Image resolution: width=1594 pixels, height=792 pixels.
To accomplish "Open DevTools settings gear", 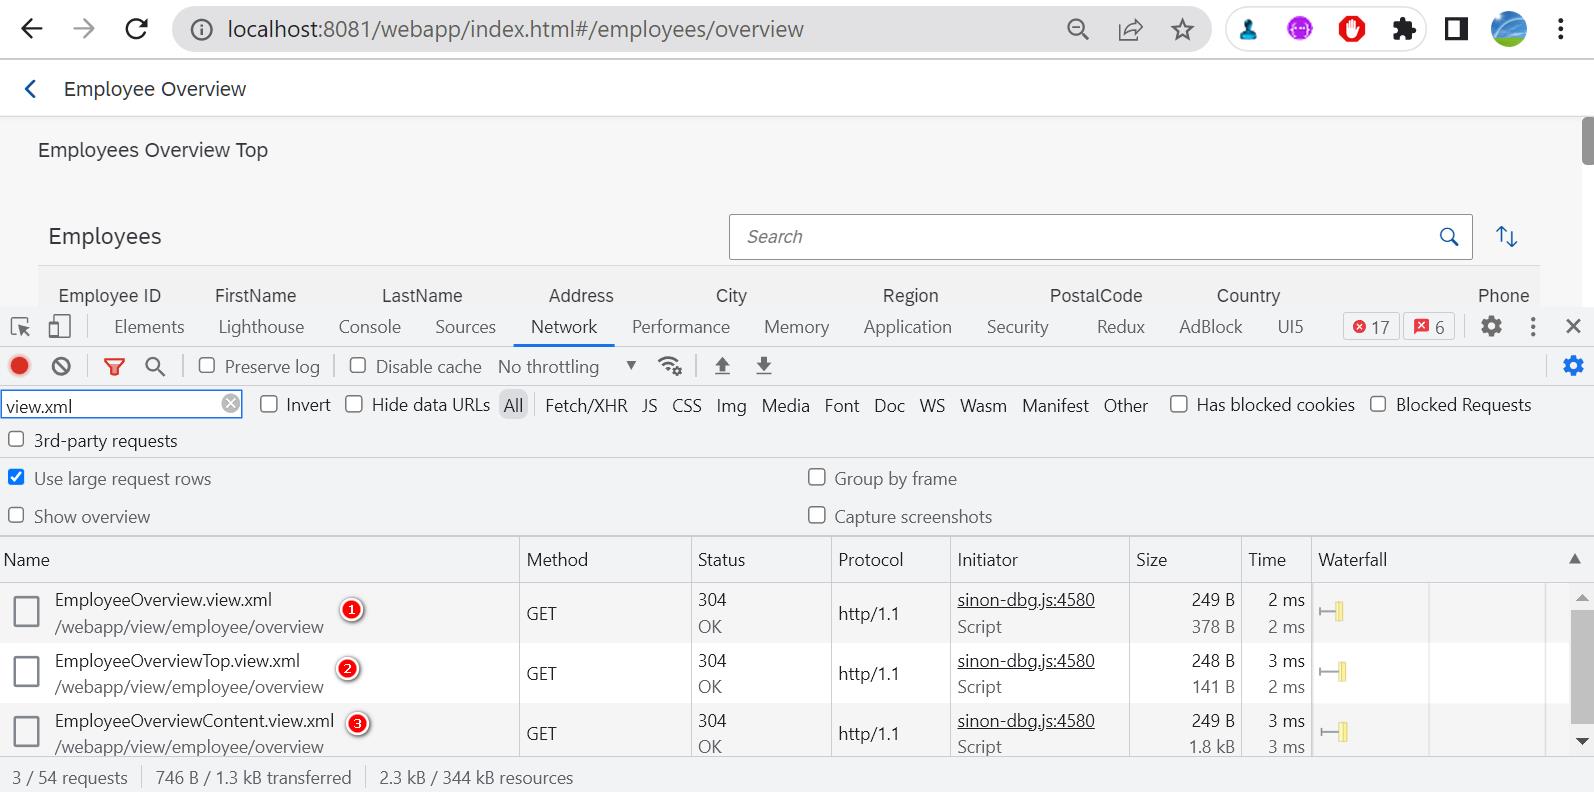I will point(1491,326).
